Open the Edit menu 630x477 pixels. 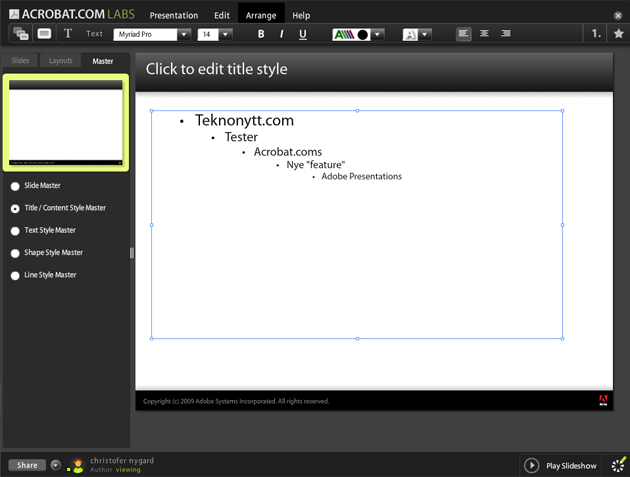[x=222, y=16]
